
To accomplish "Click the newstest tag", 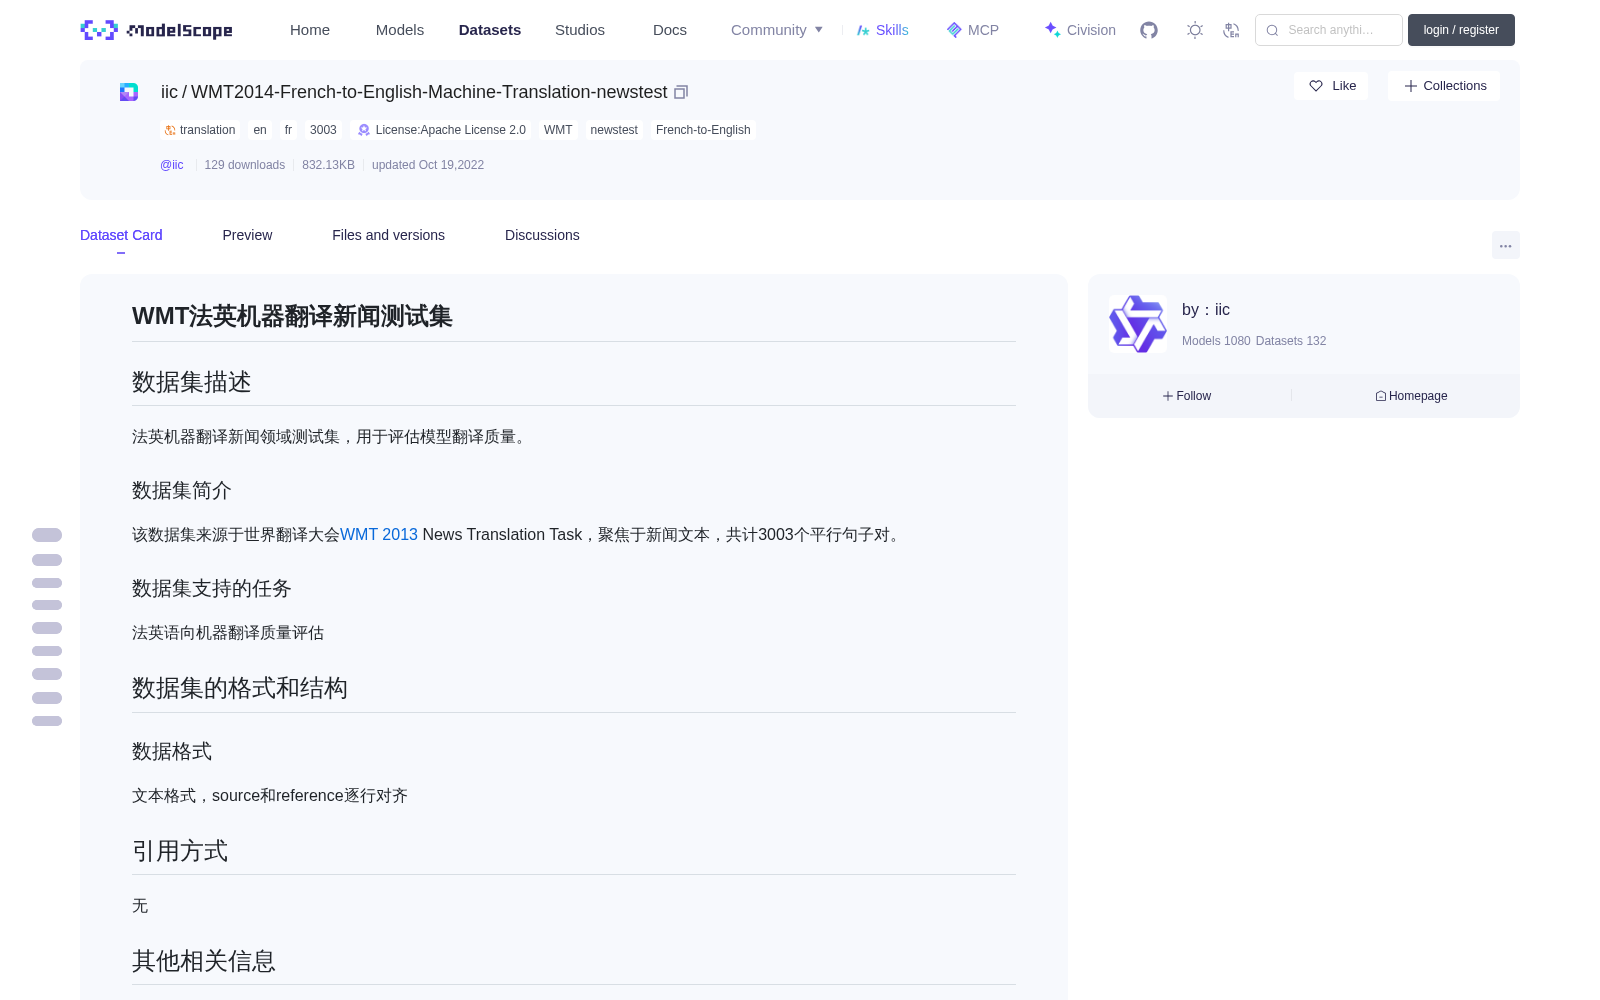I will click(x=614, y=130).
